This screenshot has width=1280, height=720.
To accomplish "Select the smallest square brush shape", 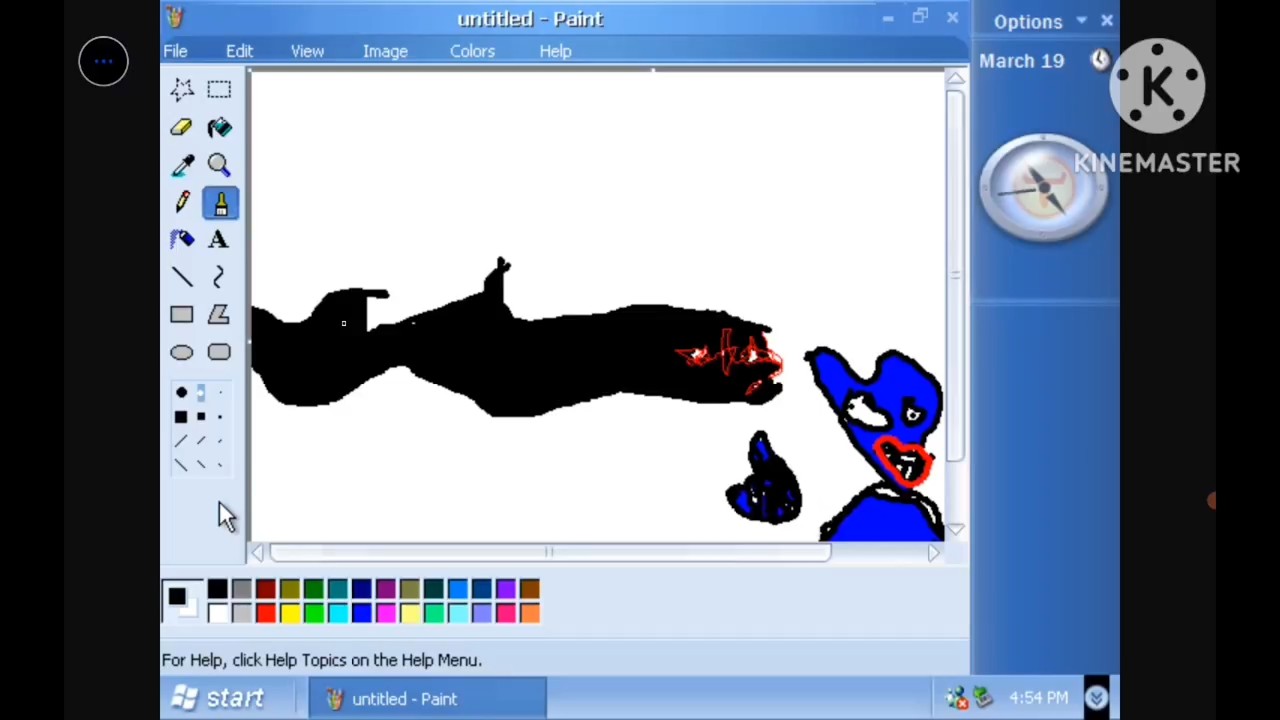I will coord(220,417).
